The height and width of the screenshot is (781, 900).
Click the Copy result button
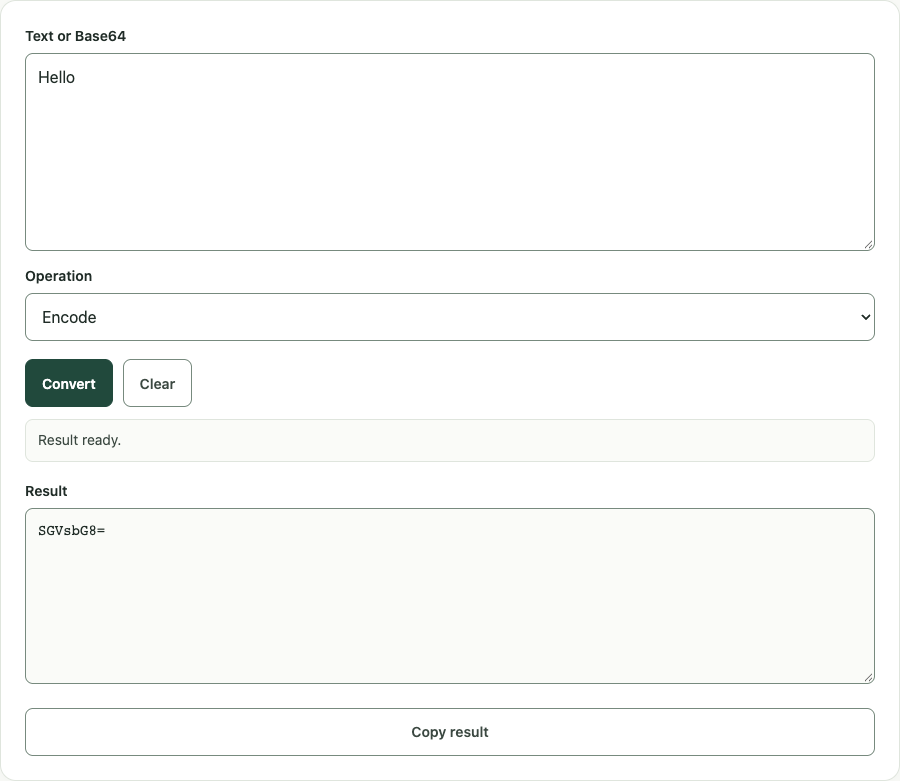[450, 732]
